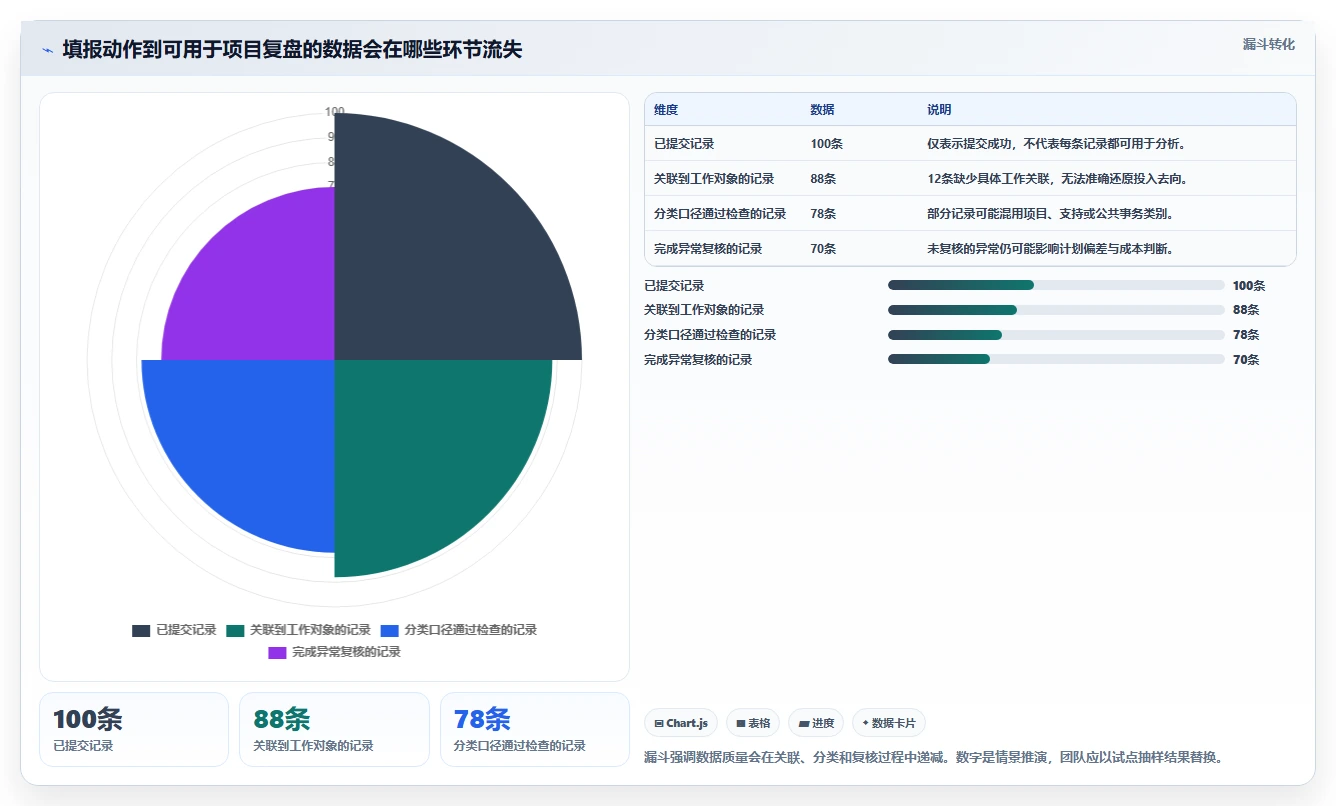Click the footer note starting 漏斗强调数据质量

pos(934,757)
